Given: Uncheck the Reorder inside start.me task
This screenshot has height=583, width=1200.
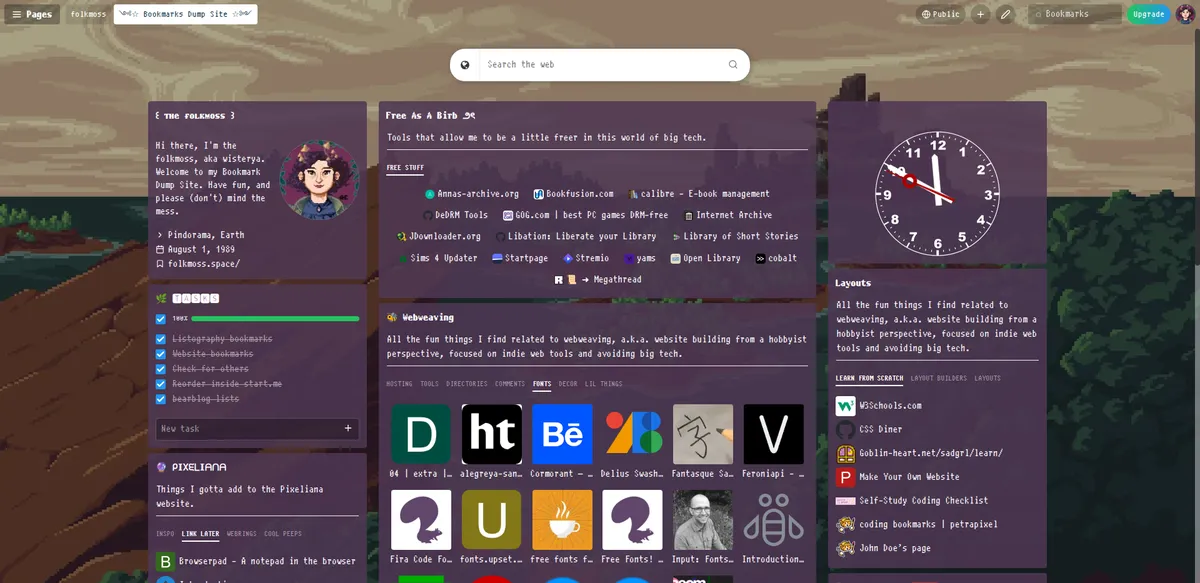Looking at the screenshot, I should 161,384.
